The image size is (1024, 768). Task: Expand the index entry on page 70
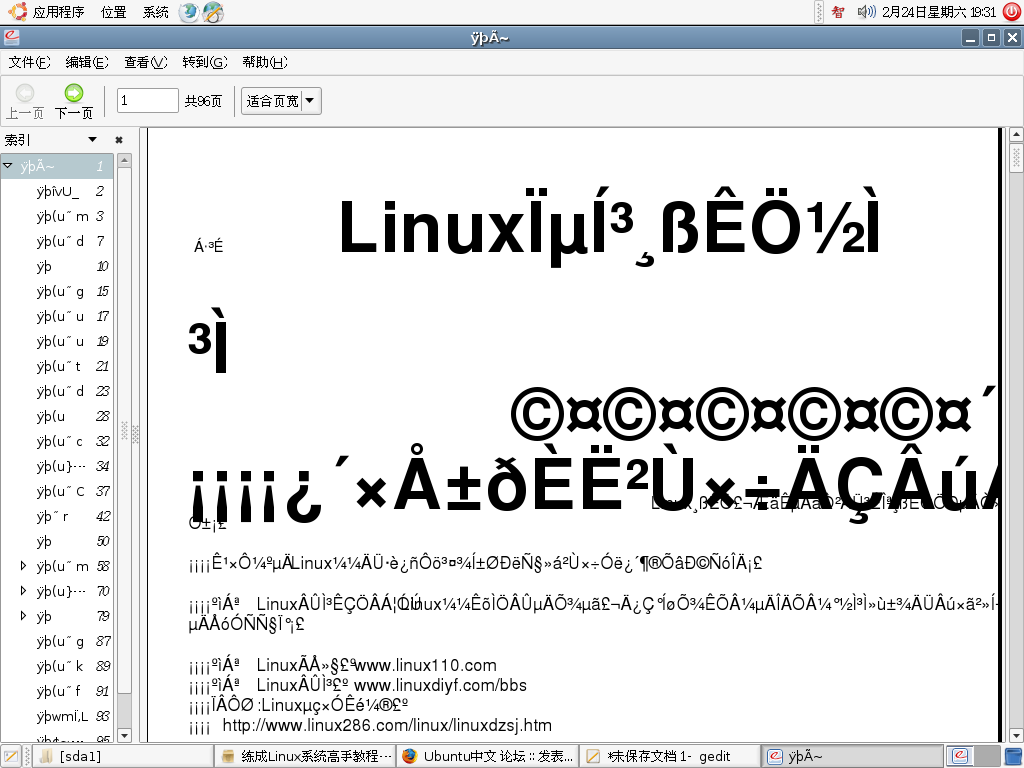(x=24, y=590)
